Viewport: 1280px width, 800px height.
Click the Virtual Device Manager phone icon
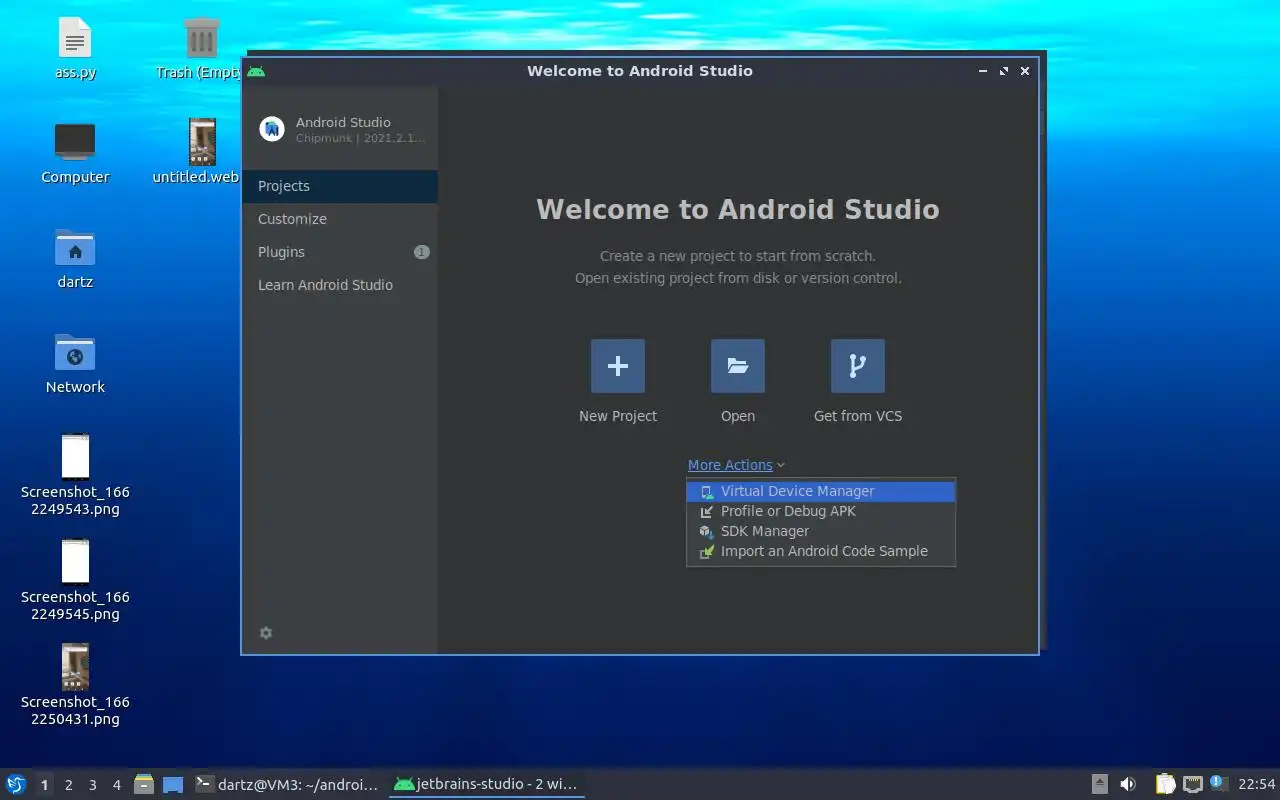click(x=707, y=492)
